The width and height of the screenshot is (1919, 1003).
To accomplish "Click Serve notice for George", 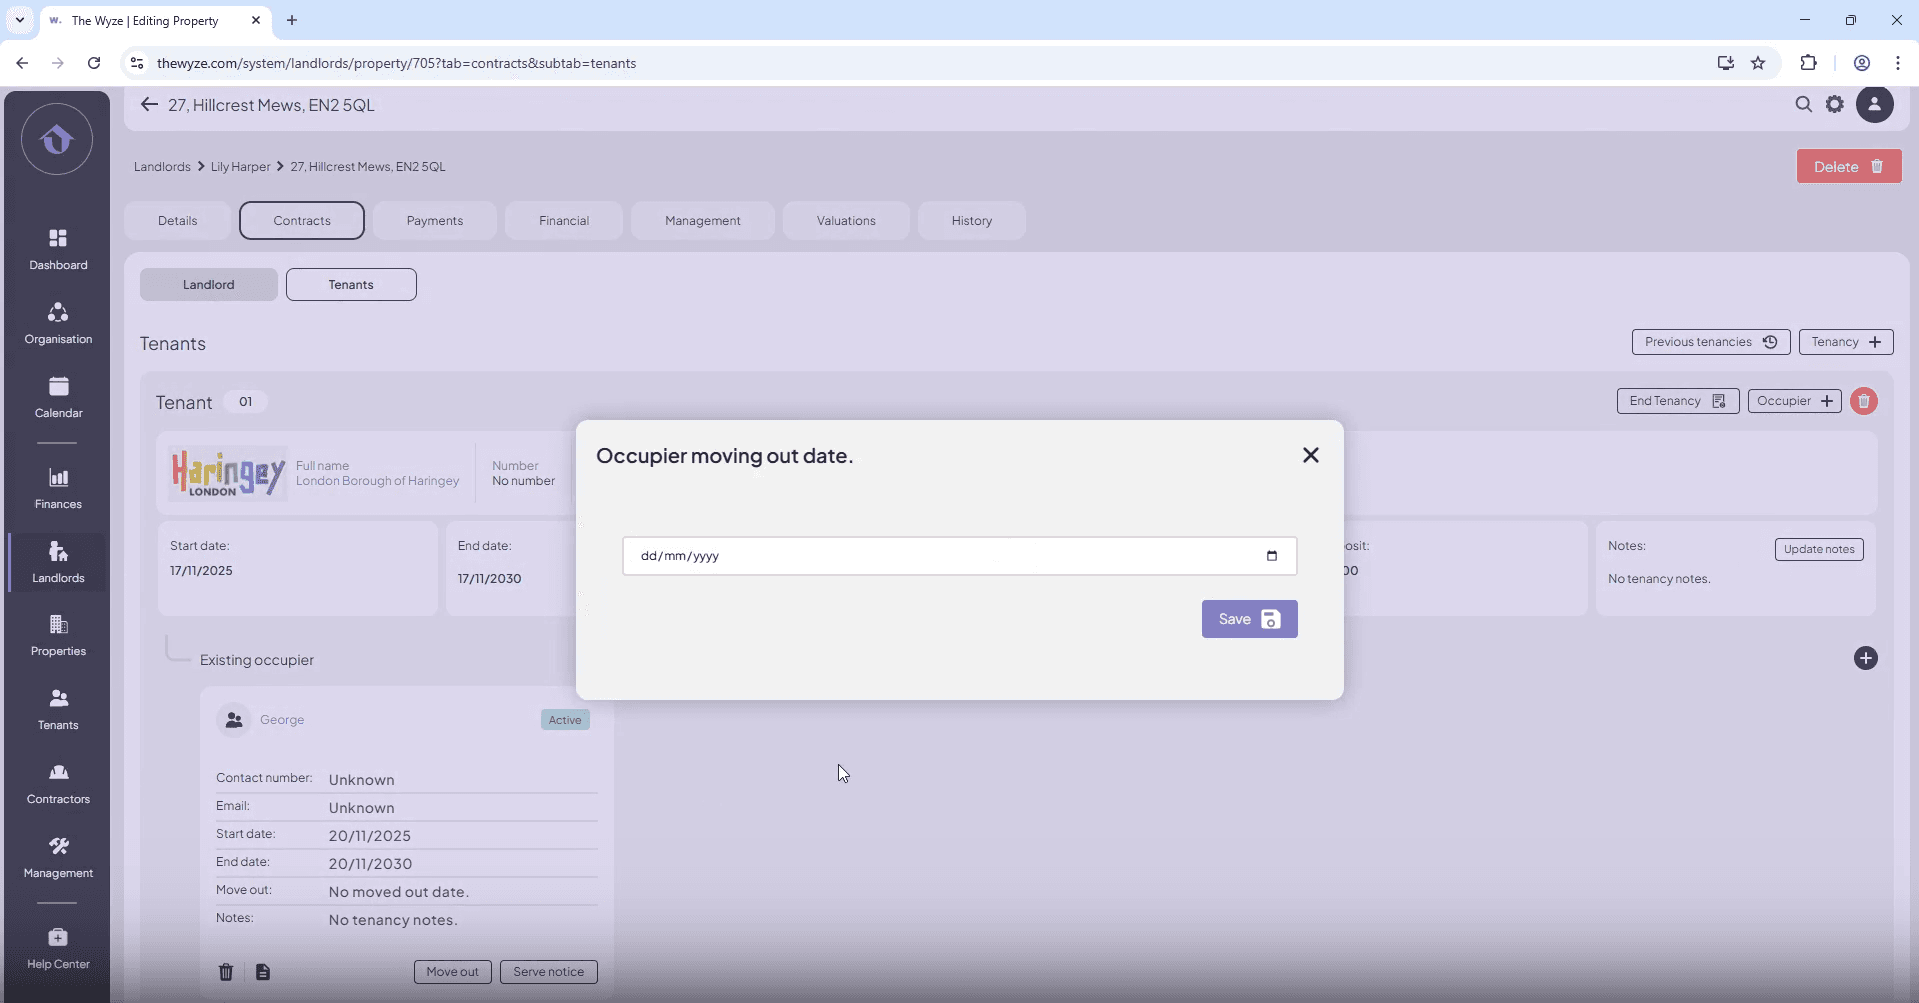I will coord(548,972).
